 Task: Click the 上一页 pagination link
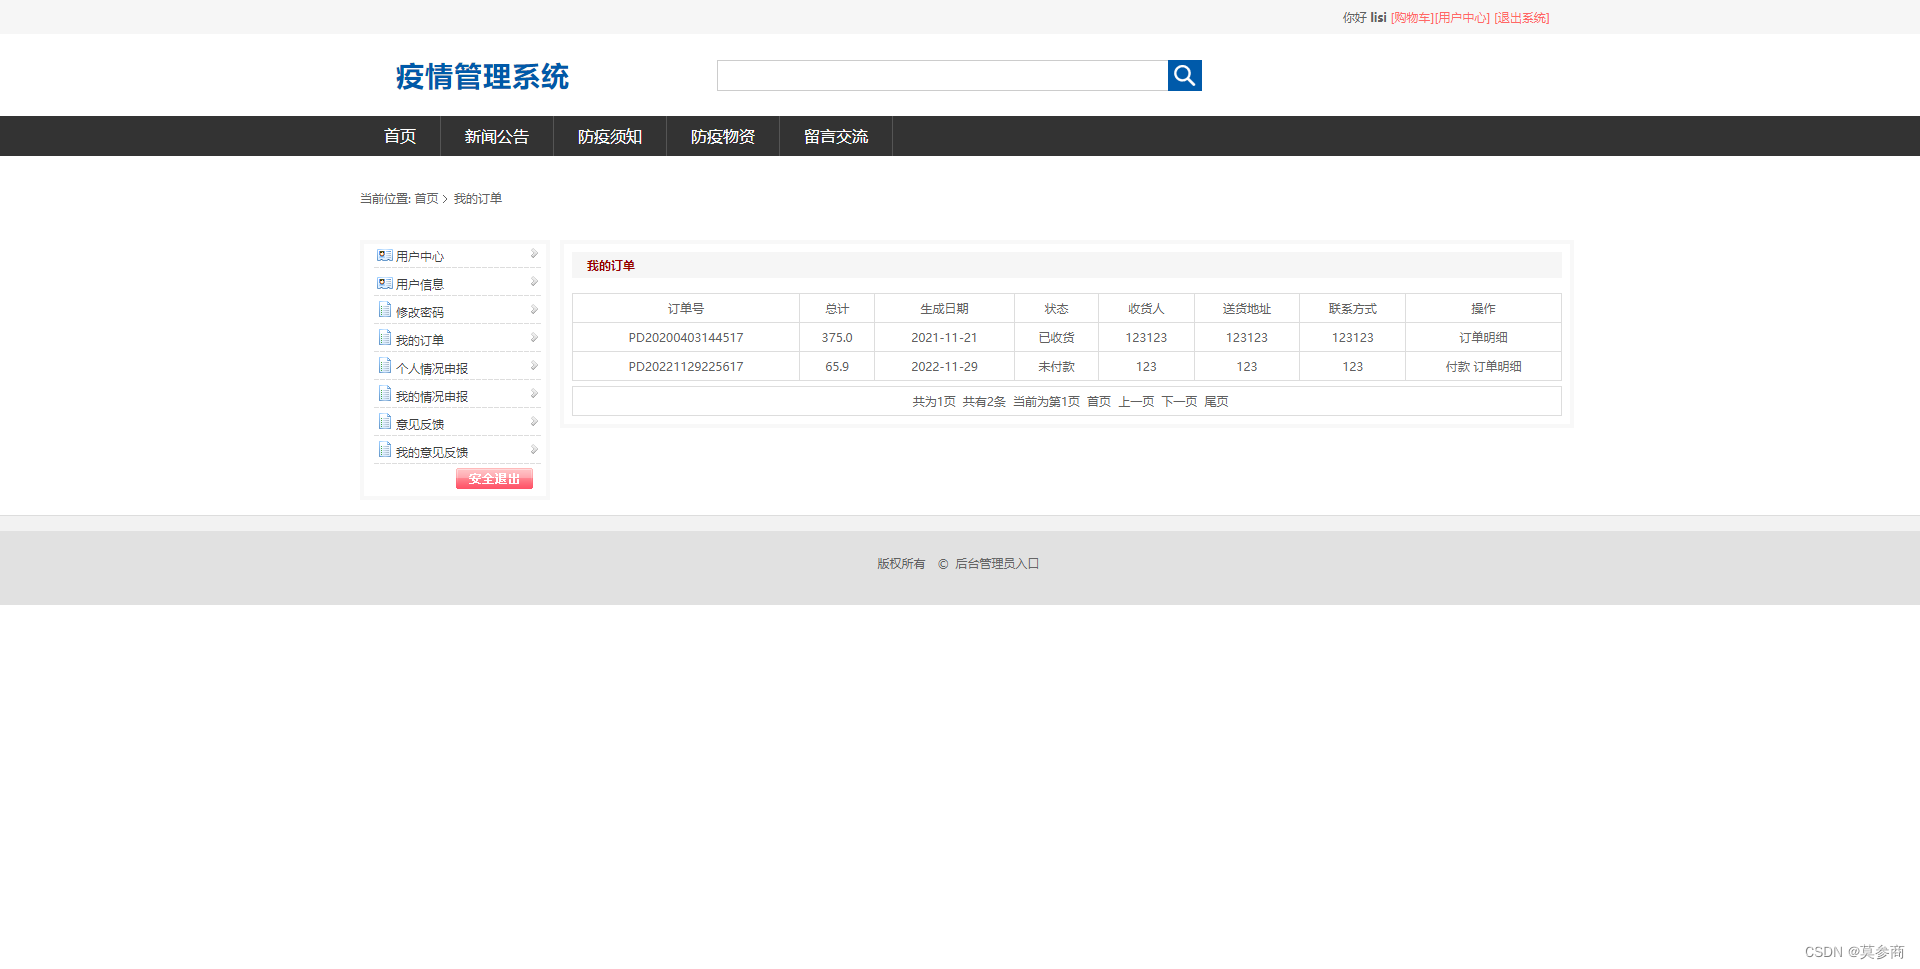click(1136, 402)
